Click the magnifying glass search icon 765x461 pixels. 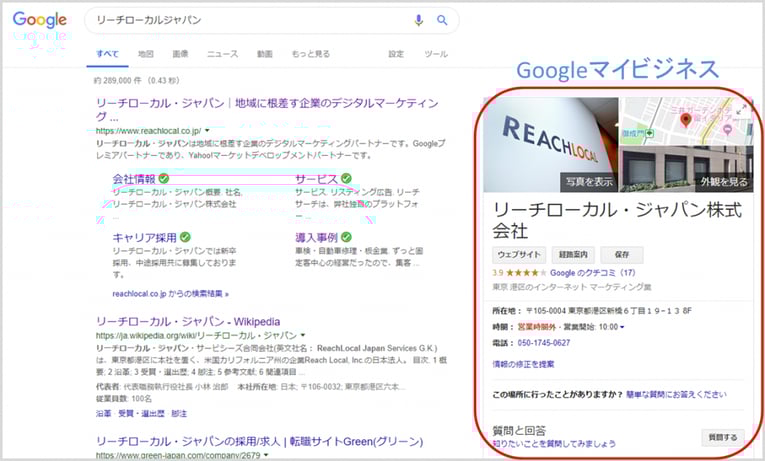click(x=442, y=20)
